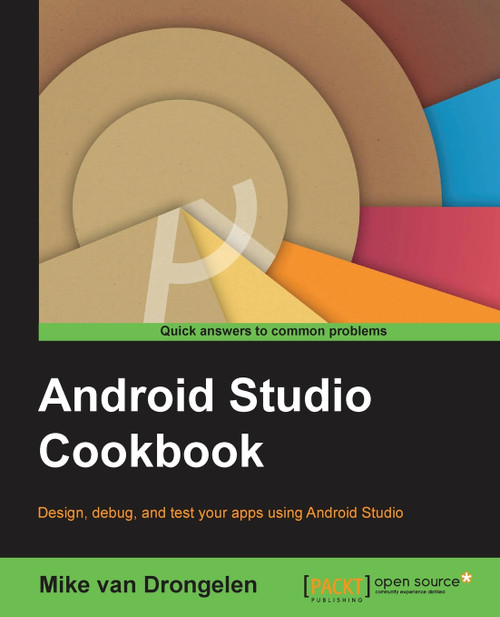The height and width of the screenshot is (617, 500).
Task: Click the Packt Publishing logo
Action: point(337,589)
